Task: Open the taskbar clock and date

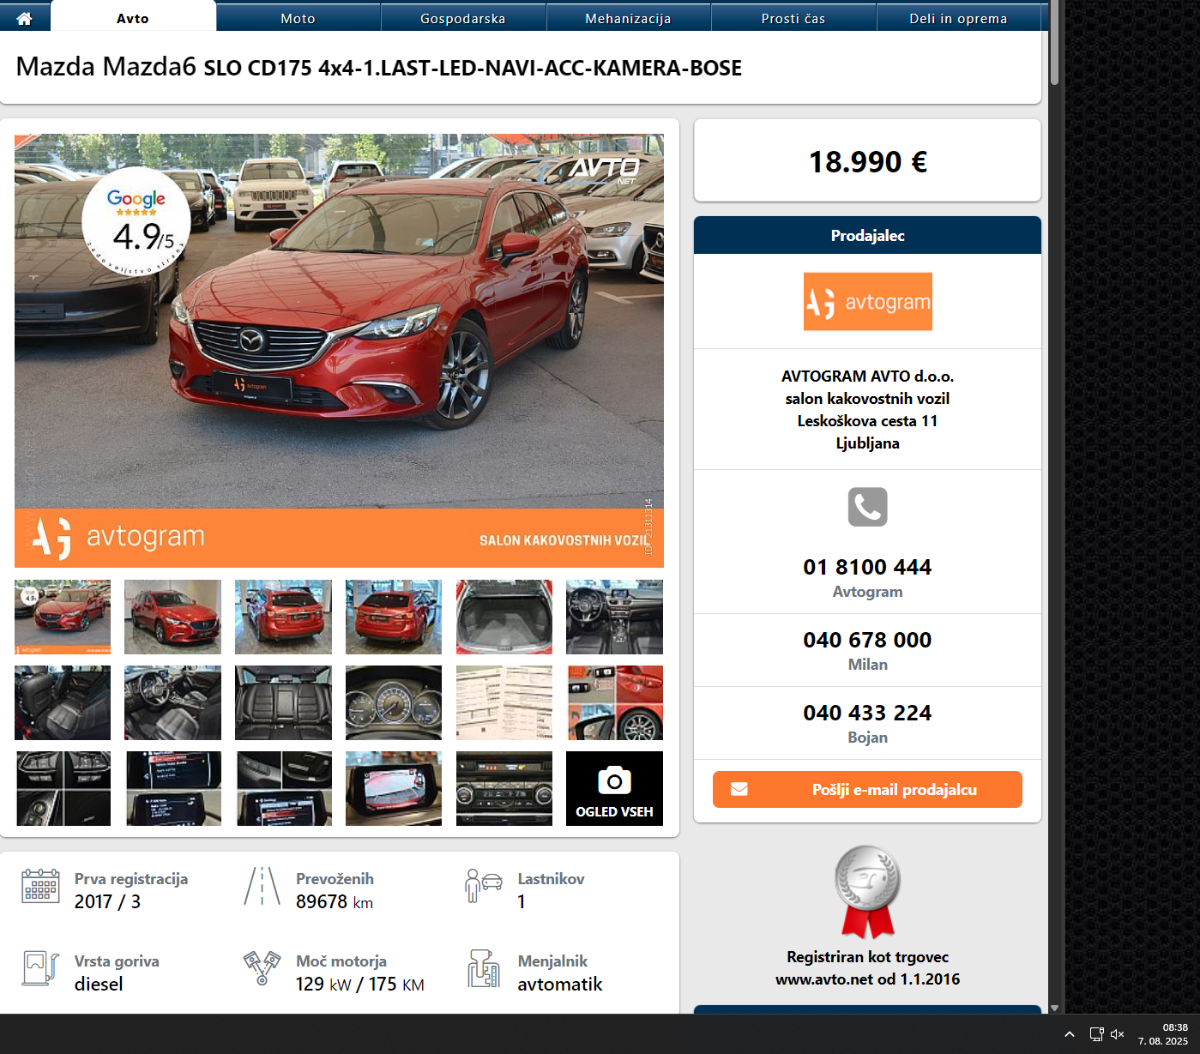Action: pyautogui.click(x=1163, y=1034)
